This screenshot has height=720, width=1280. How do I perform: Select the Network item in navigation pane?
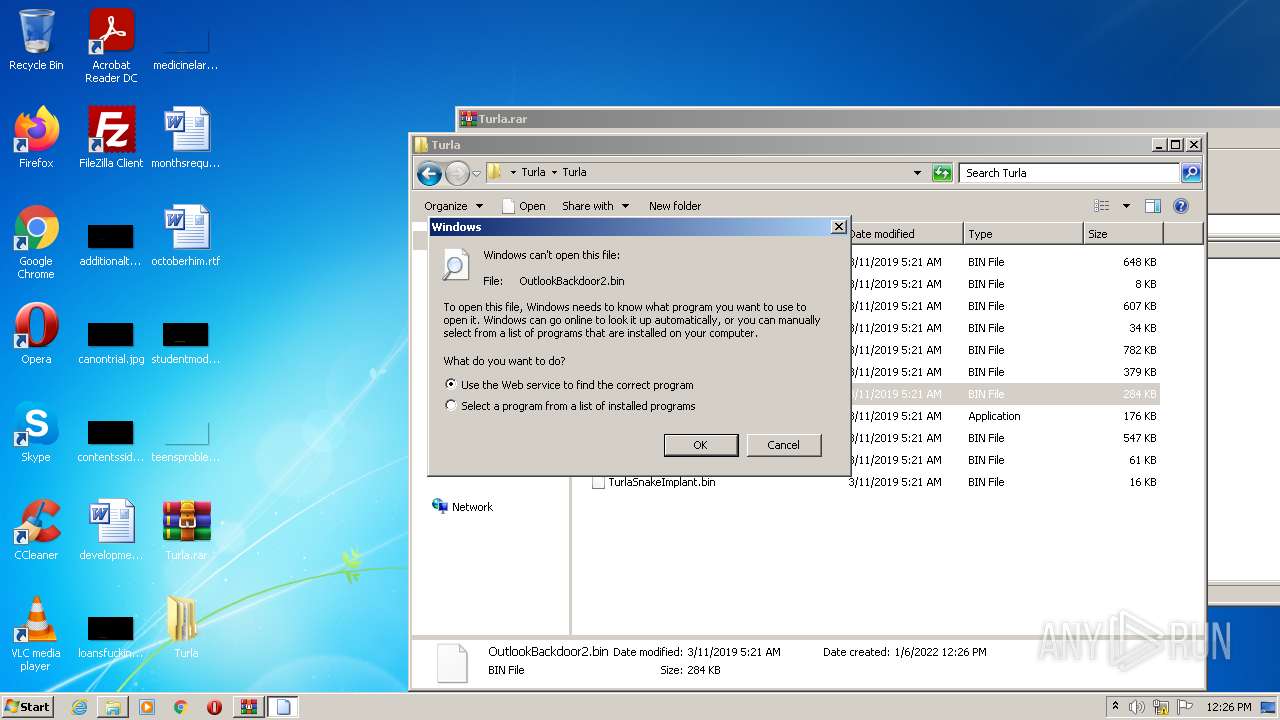462,507
